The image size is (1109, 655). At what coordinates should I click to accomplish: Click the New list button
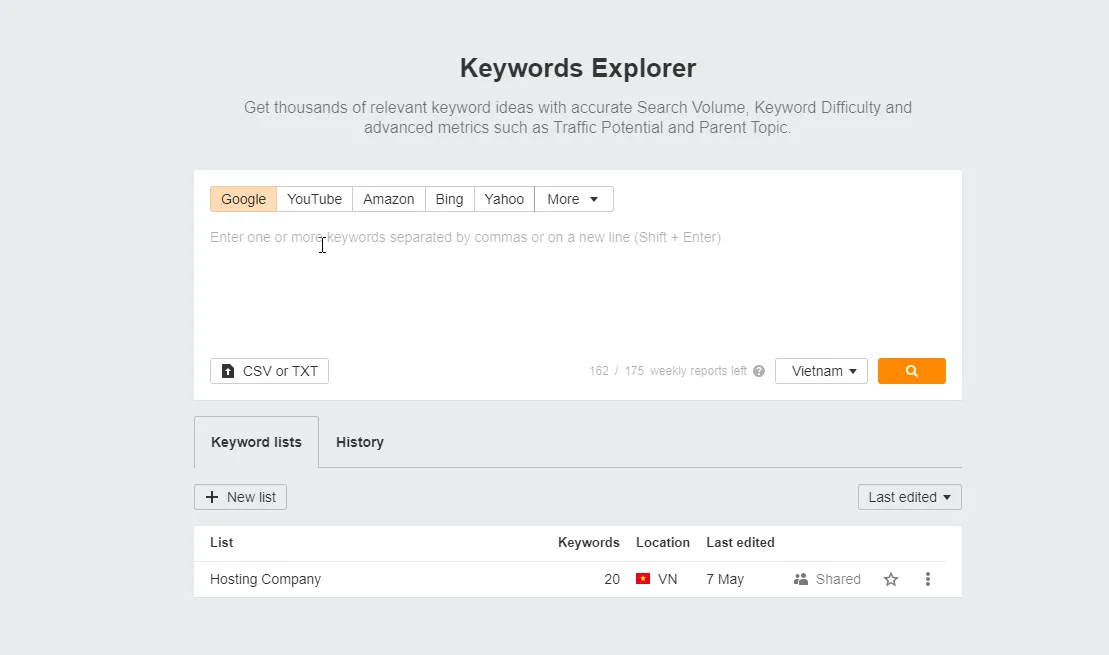(240, 496)
